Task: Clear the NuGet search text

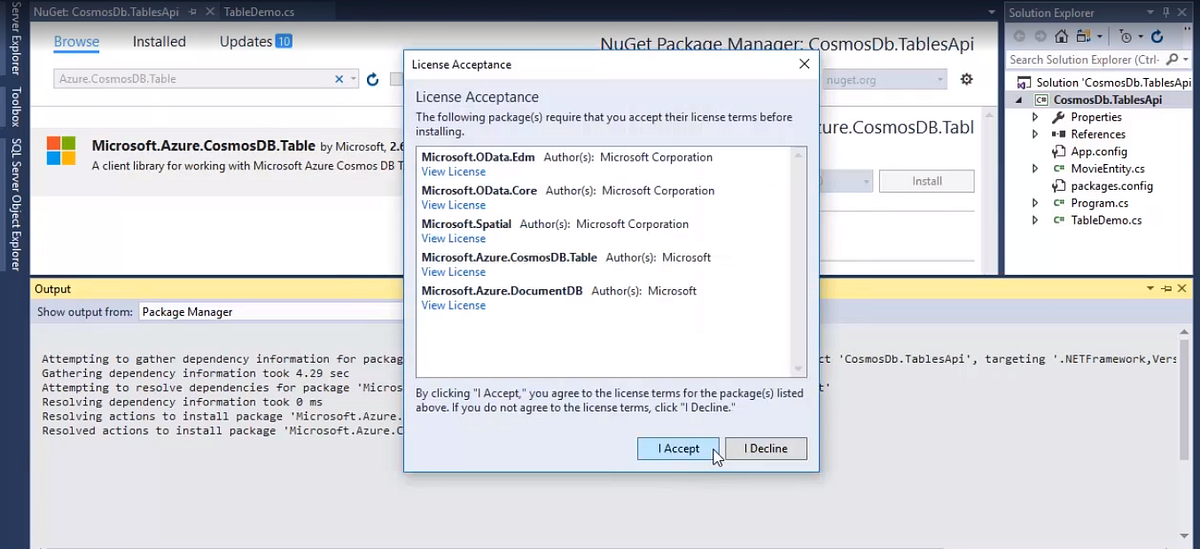Action: coord(339,79)
